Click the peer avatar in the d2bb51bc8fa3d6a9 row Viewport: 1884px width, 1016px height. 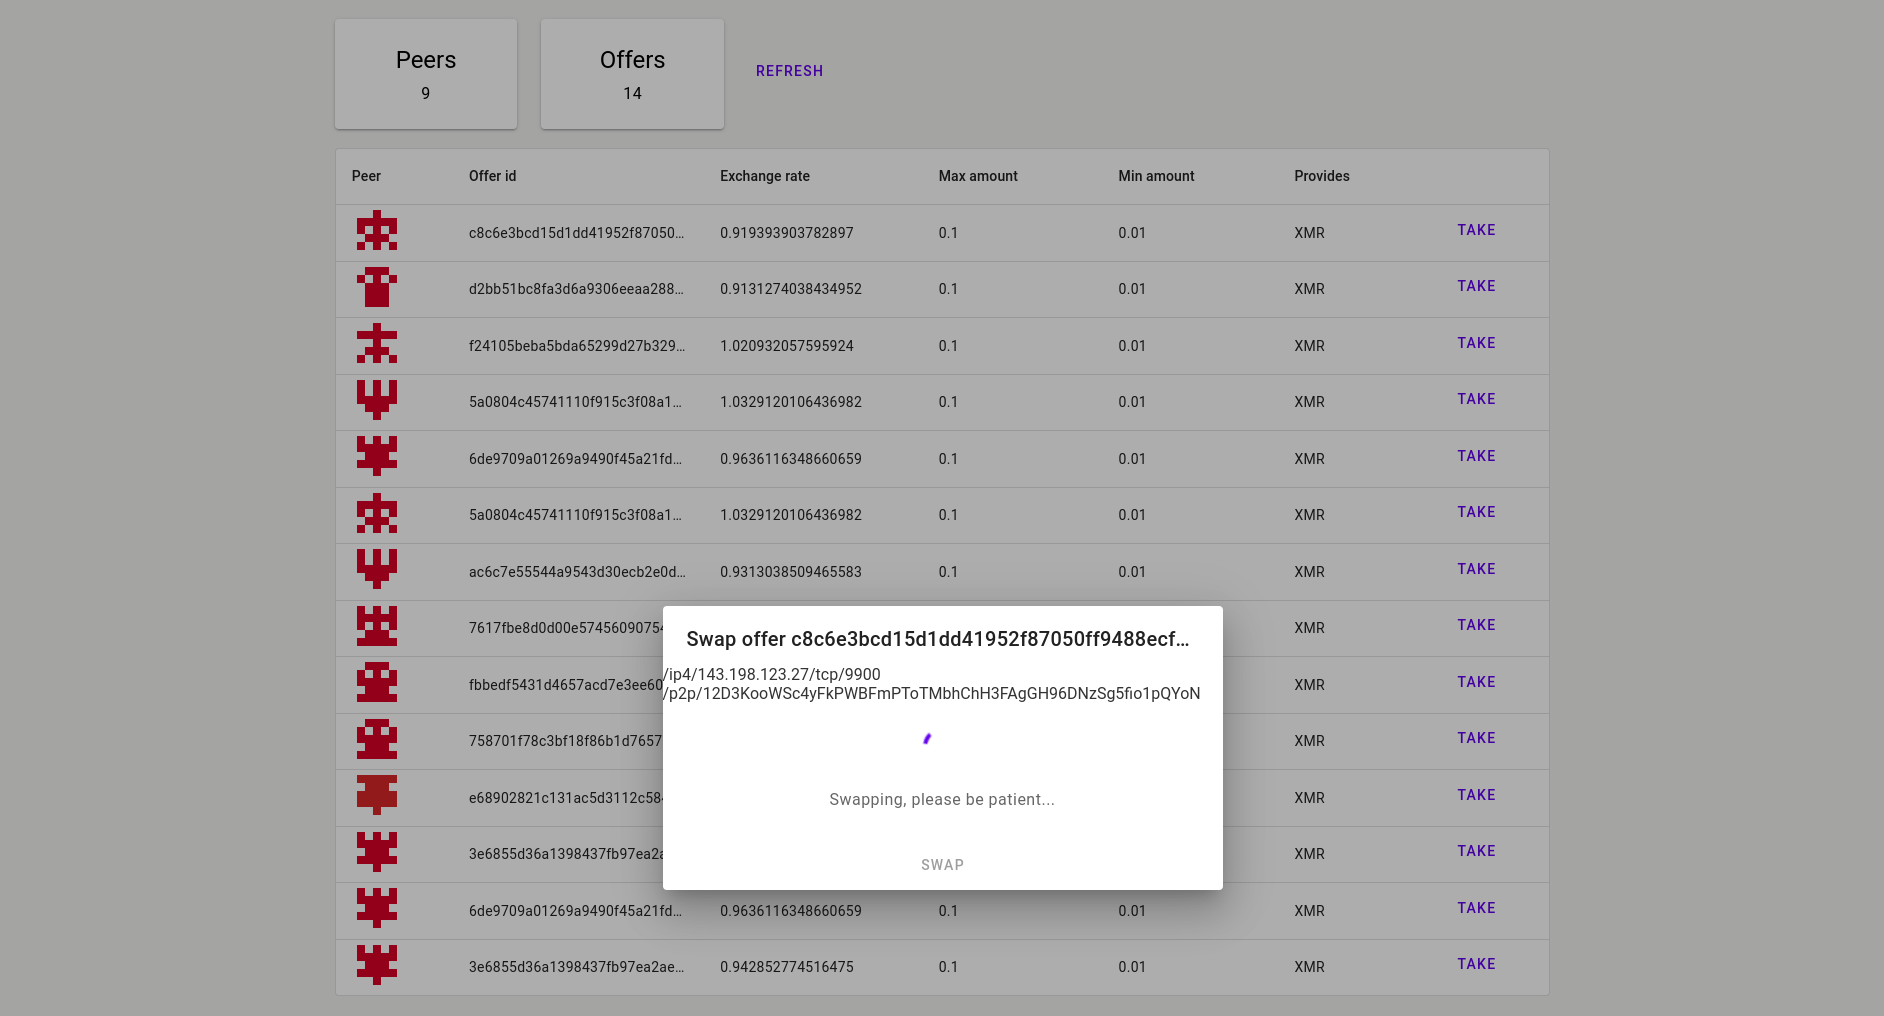coord(377,288)
